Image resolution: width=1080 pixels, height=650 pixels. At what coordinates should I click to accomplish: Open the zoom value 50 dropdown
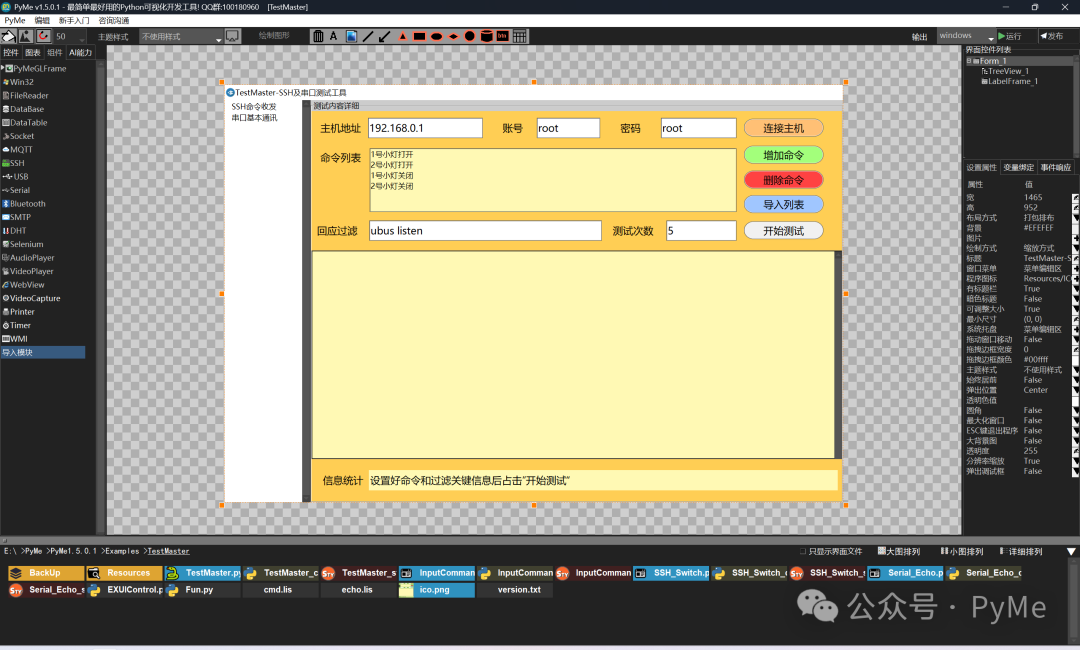click(70, 36)
